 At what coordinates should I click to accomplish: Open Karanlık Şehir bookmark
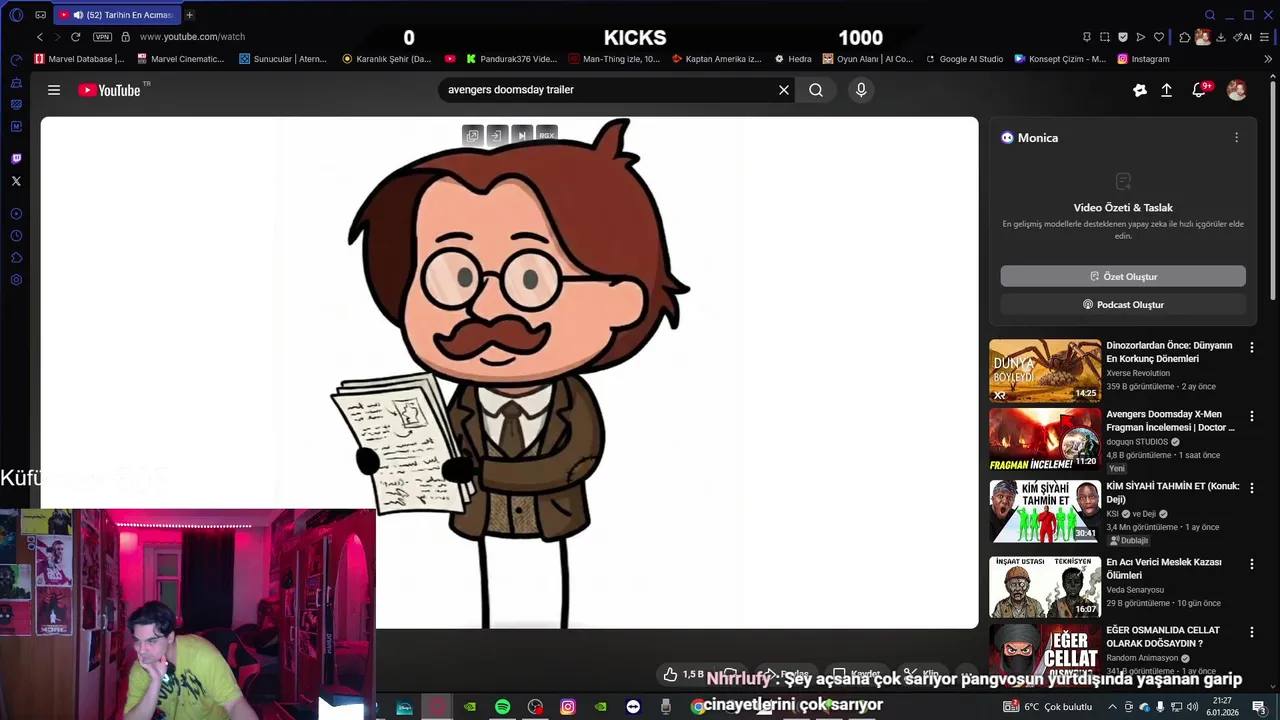pos(387,59)
